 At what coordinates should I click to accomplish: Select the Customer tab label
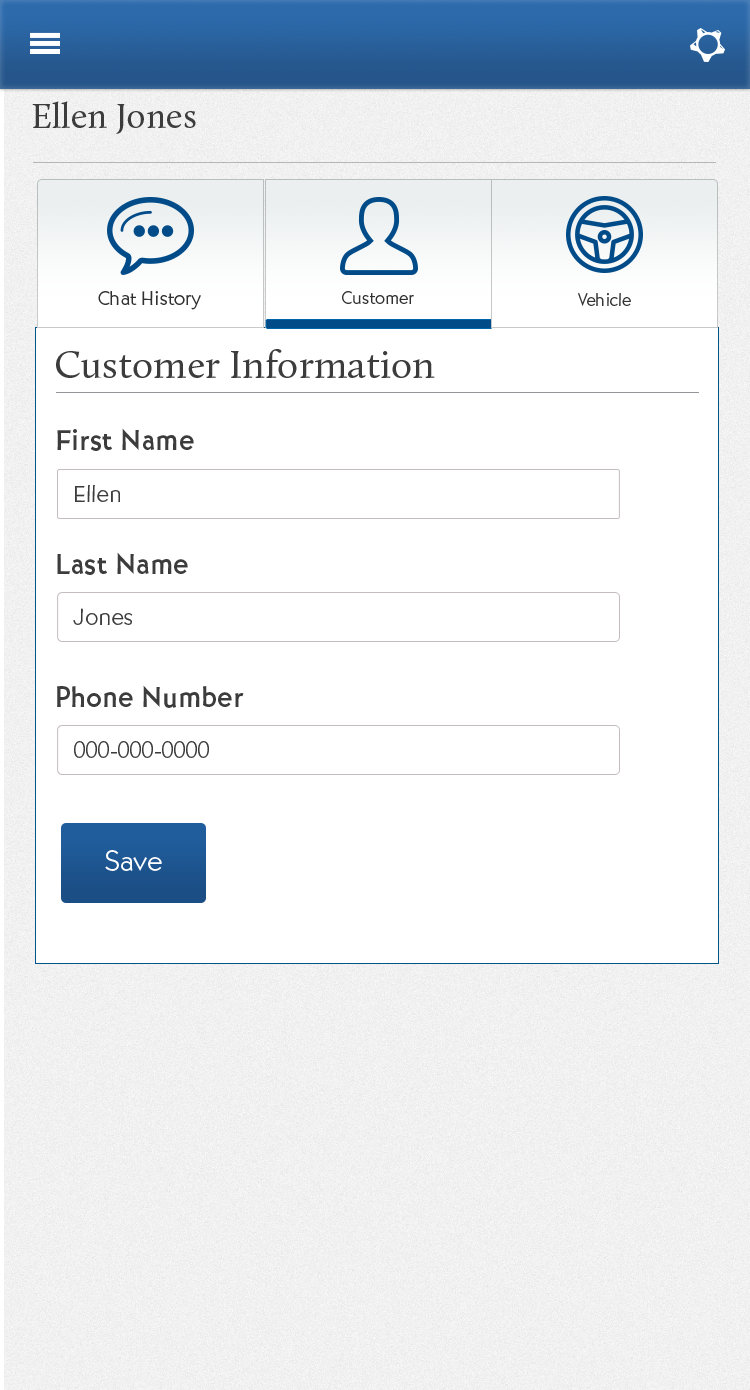pyautogui.click(x=377, y=298)
